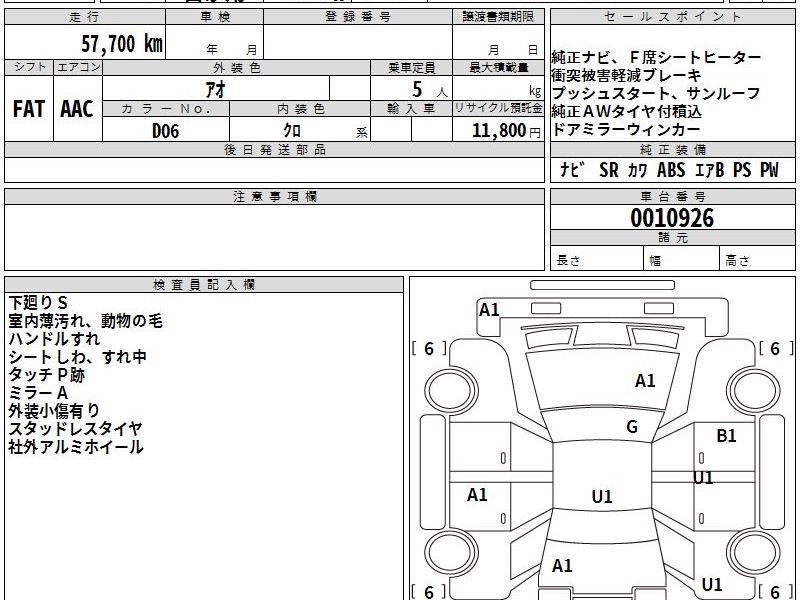Click the note 社外アルミホイール
This screenshot has width=800, height=600.
76,447
